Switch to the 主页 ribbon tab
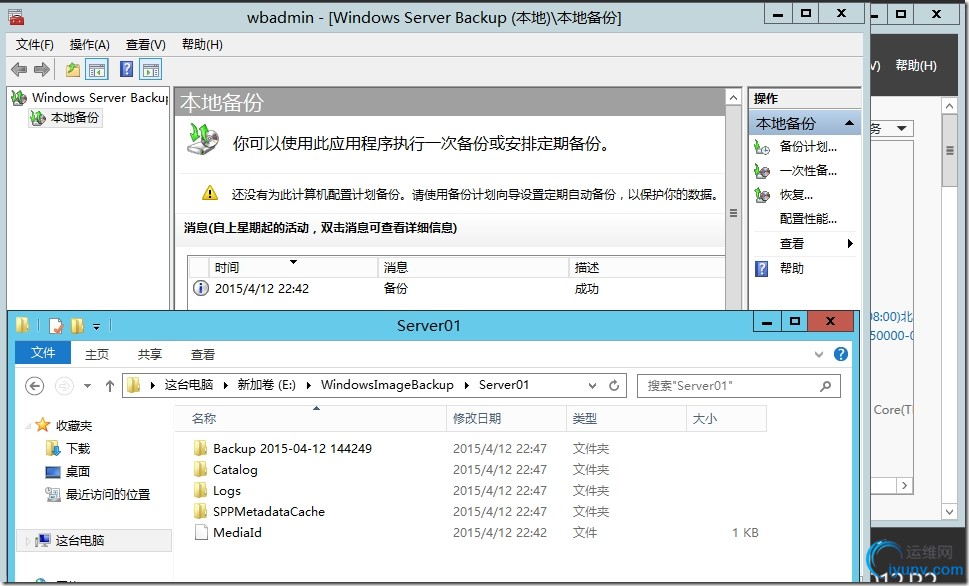This screenshot has height=586, width=969. tap(97, 354)
